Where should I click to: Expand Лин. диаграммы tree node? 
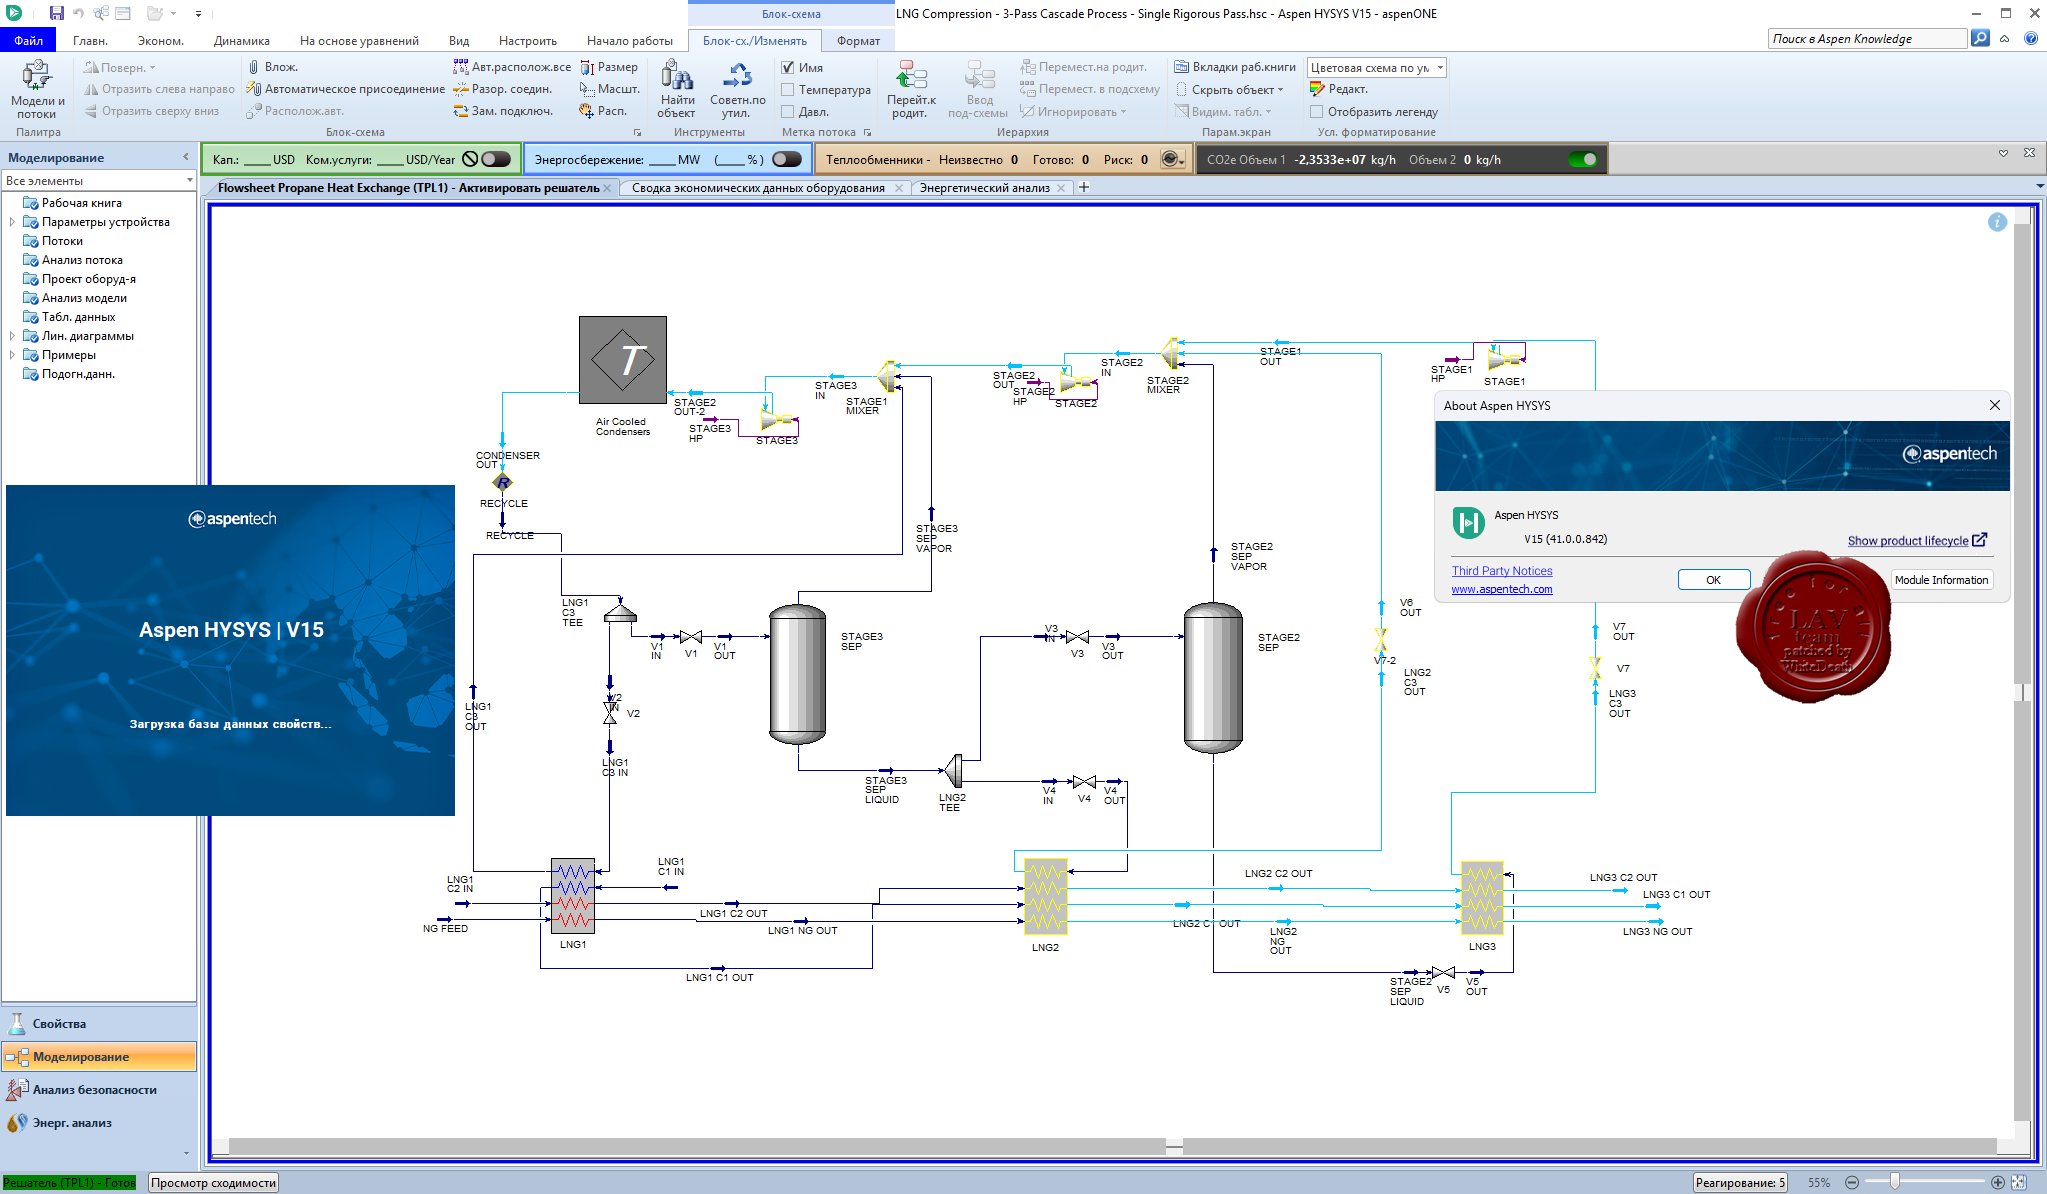click(12, 336)
